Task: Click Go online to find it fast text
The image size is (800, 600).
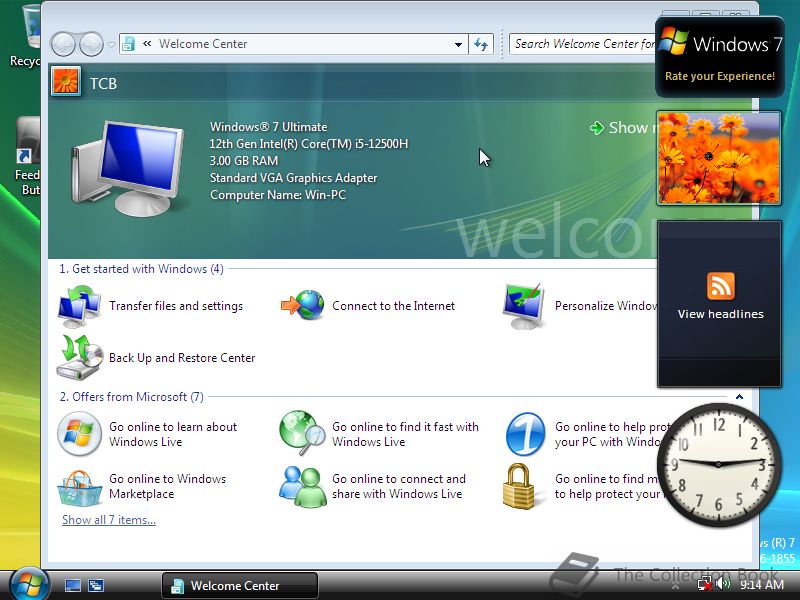Action: tap(405, 434)
